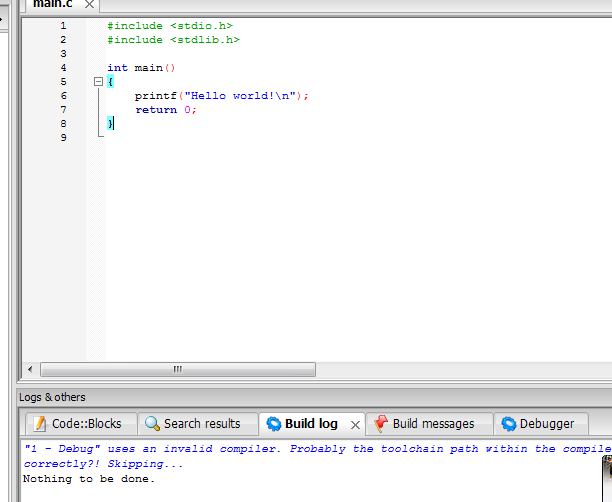The width and height of the screenshot is (612, 502).
Task: Click the gear icon on Build log tab
Action: pos(274,424)
